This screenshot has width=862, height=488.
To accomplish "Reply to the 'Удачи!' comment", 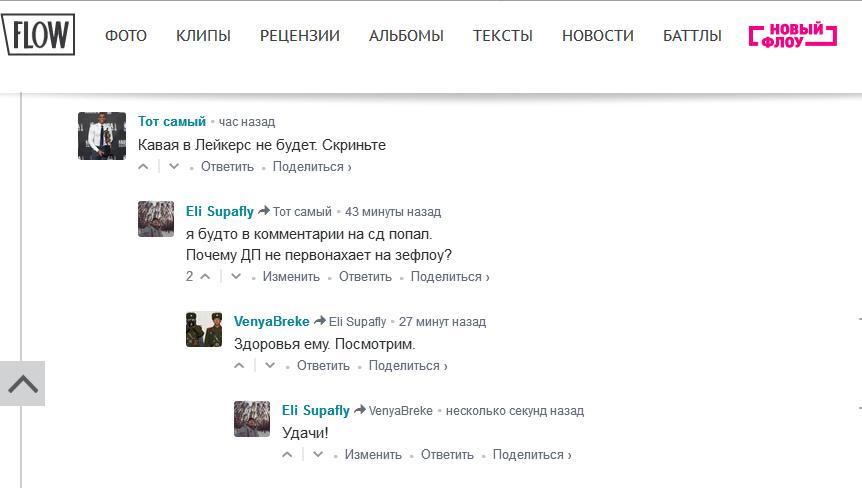I will [x=447, y=454].
